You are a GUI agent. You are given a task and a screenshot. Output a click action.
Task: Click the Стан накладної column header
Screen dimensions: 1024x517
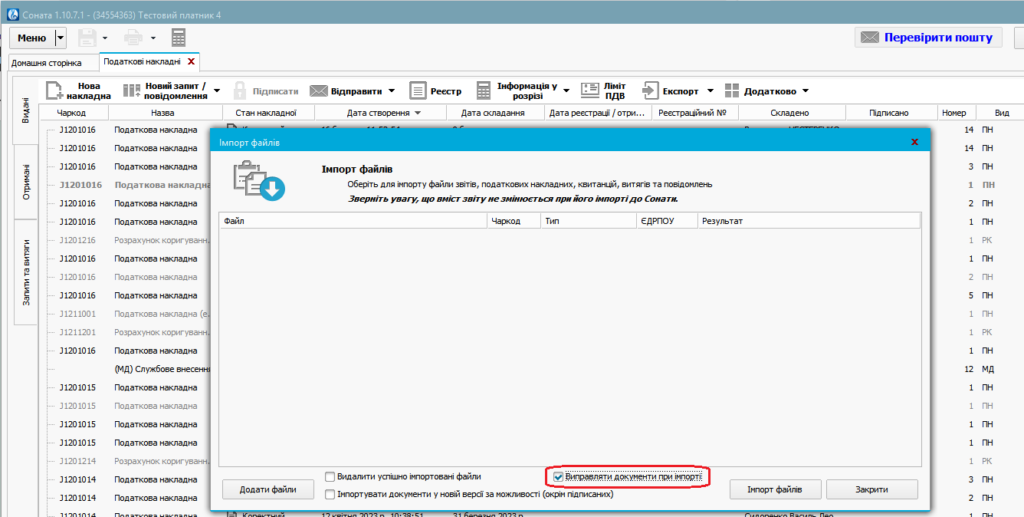[x=266, y=113]
